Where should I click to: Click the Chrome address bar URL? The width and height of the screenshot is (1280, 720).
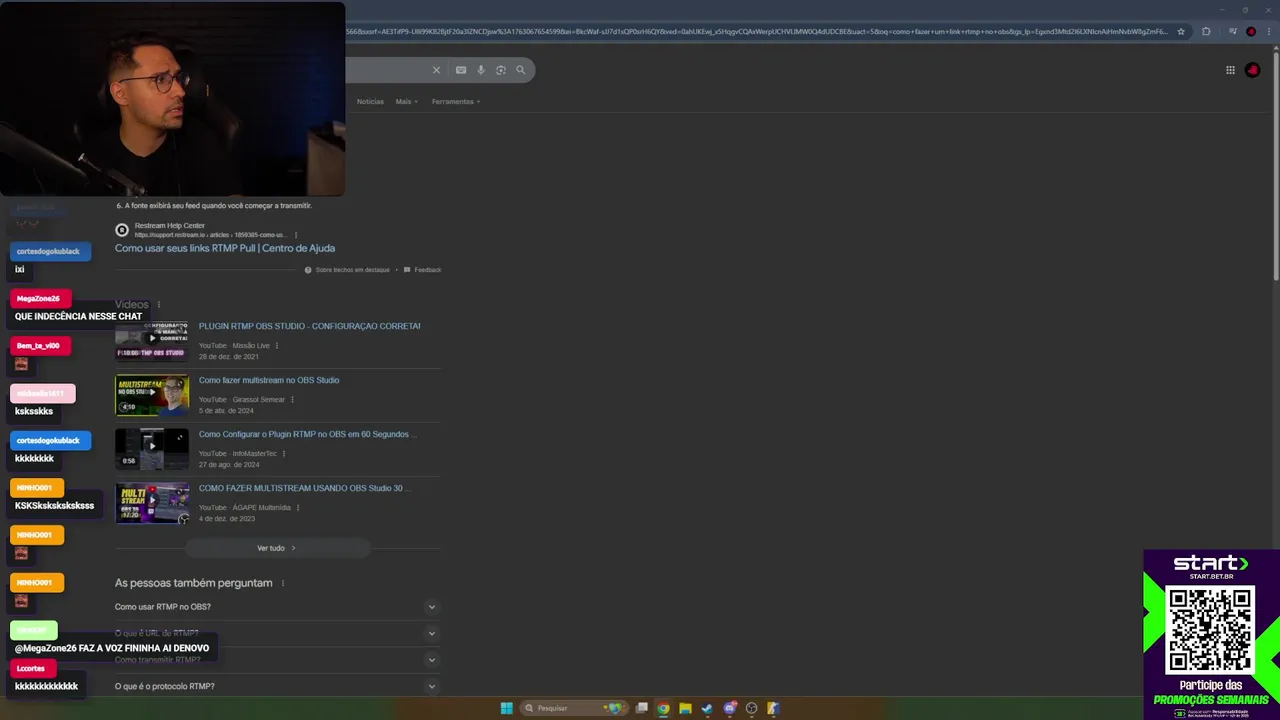click(756, 31)
